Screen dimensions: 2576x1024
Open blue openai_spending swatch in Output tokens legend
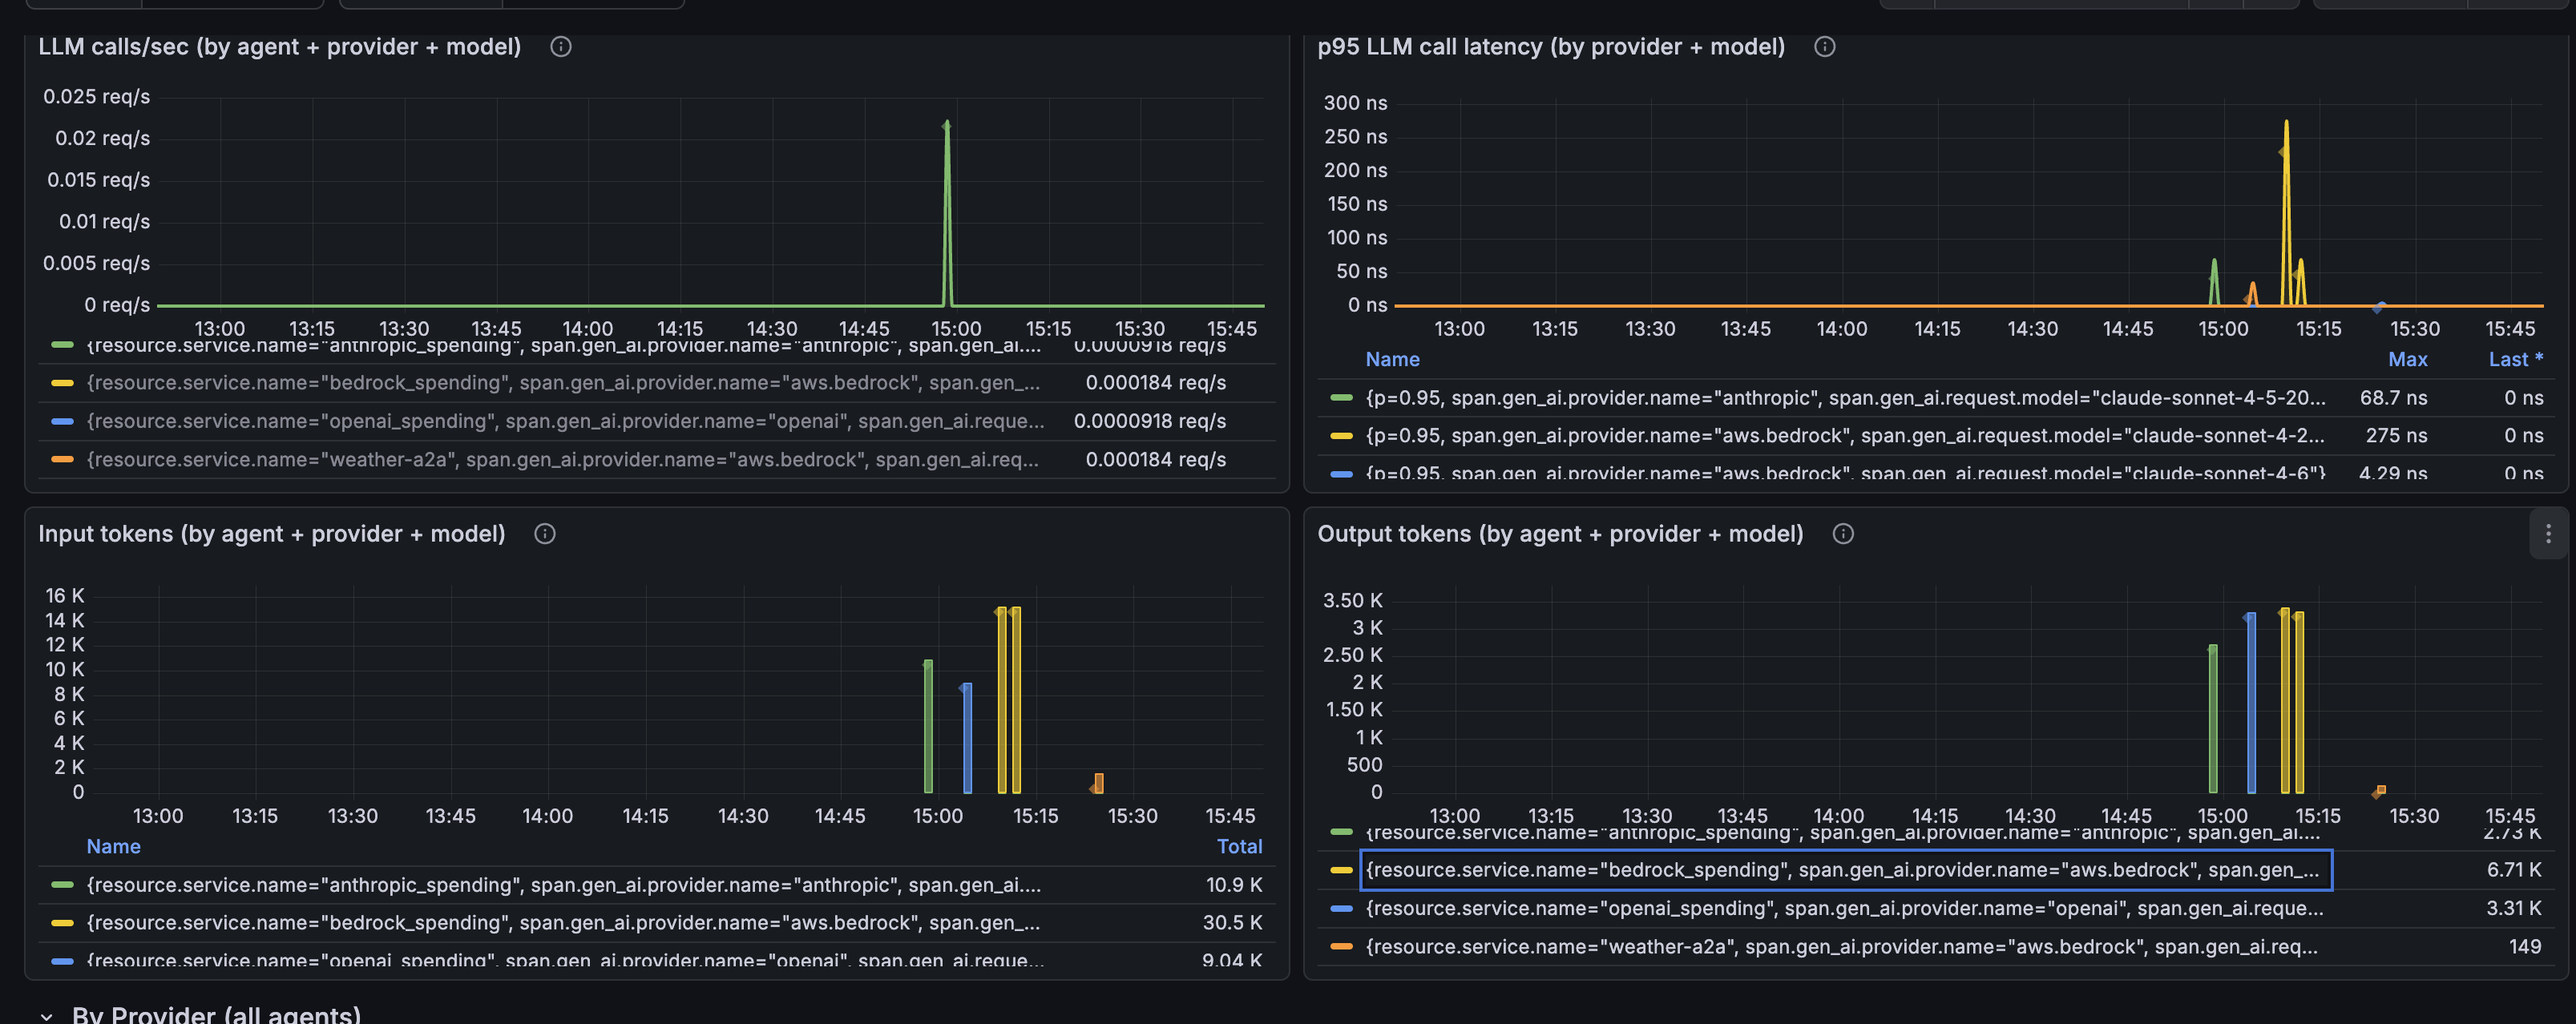1342,909
